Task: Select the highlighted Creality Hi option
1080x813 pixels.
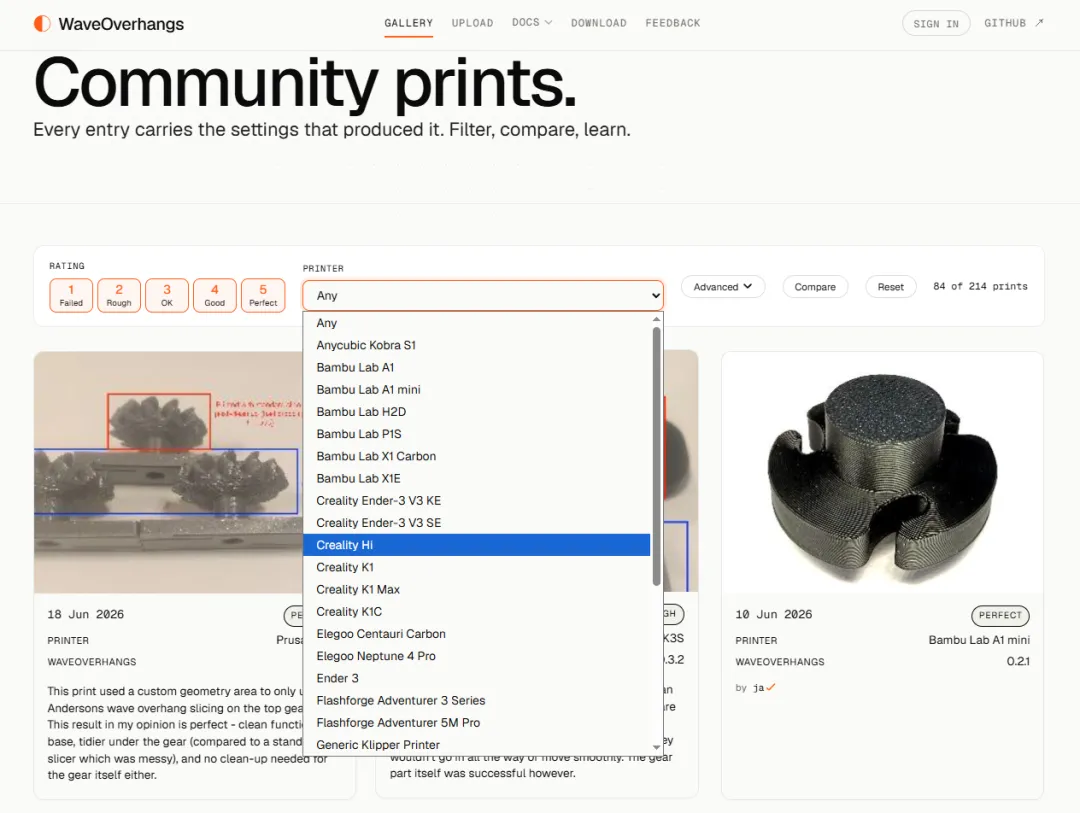Action: point(477,545)
